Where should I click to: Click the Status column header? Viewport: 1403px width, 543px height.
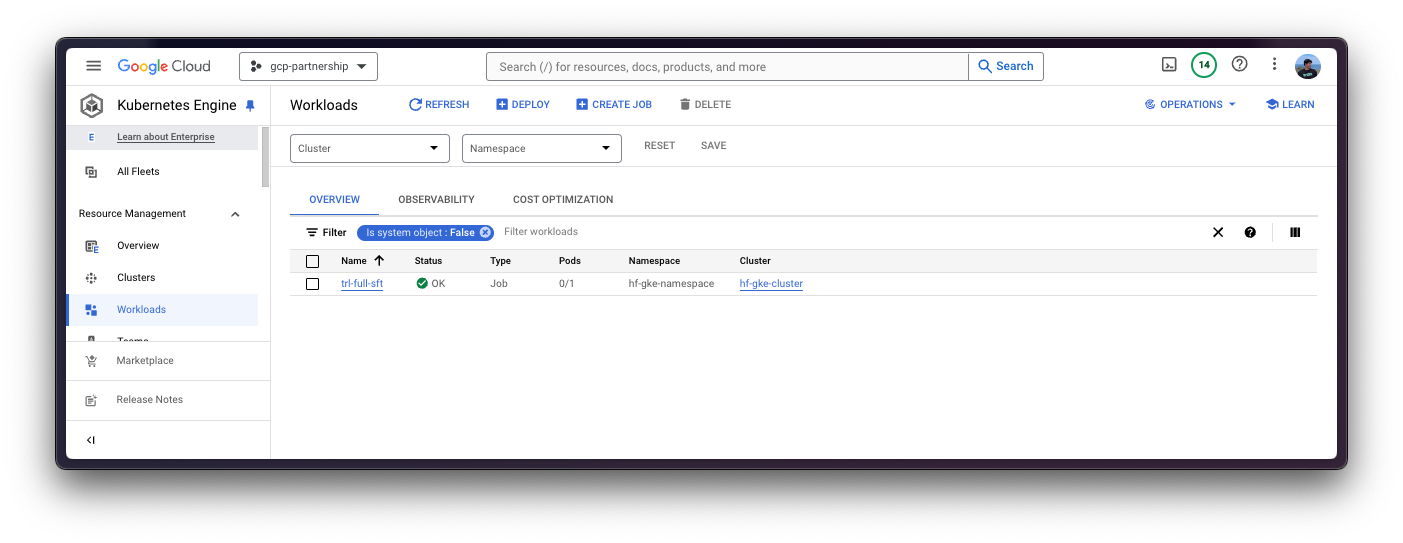click(428, 261)
